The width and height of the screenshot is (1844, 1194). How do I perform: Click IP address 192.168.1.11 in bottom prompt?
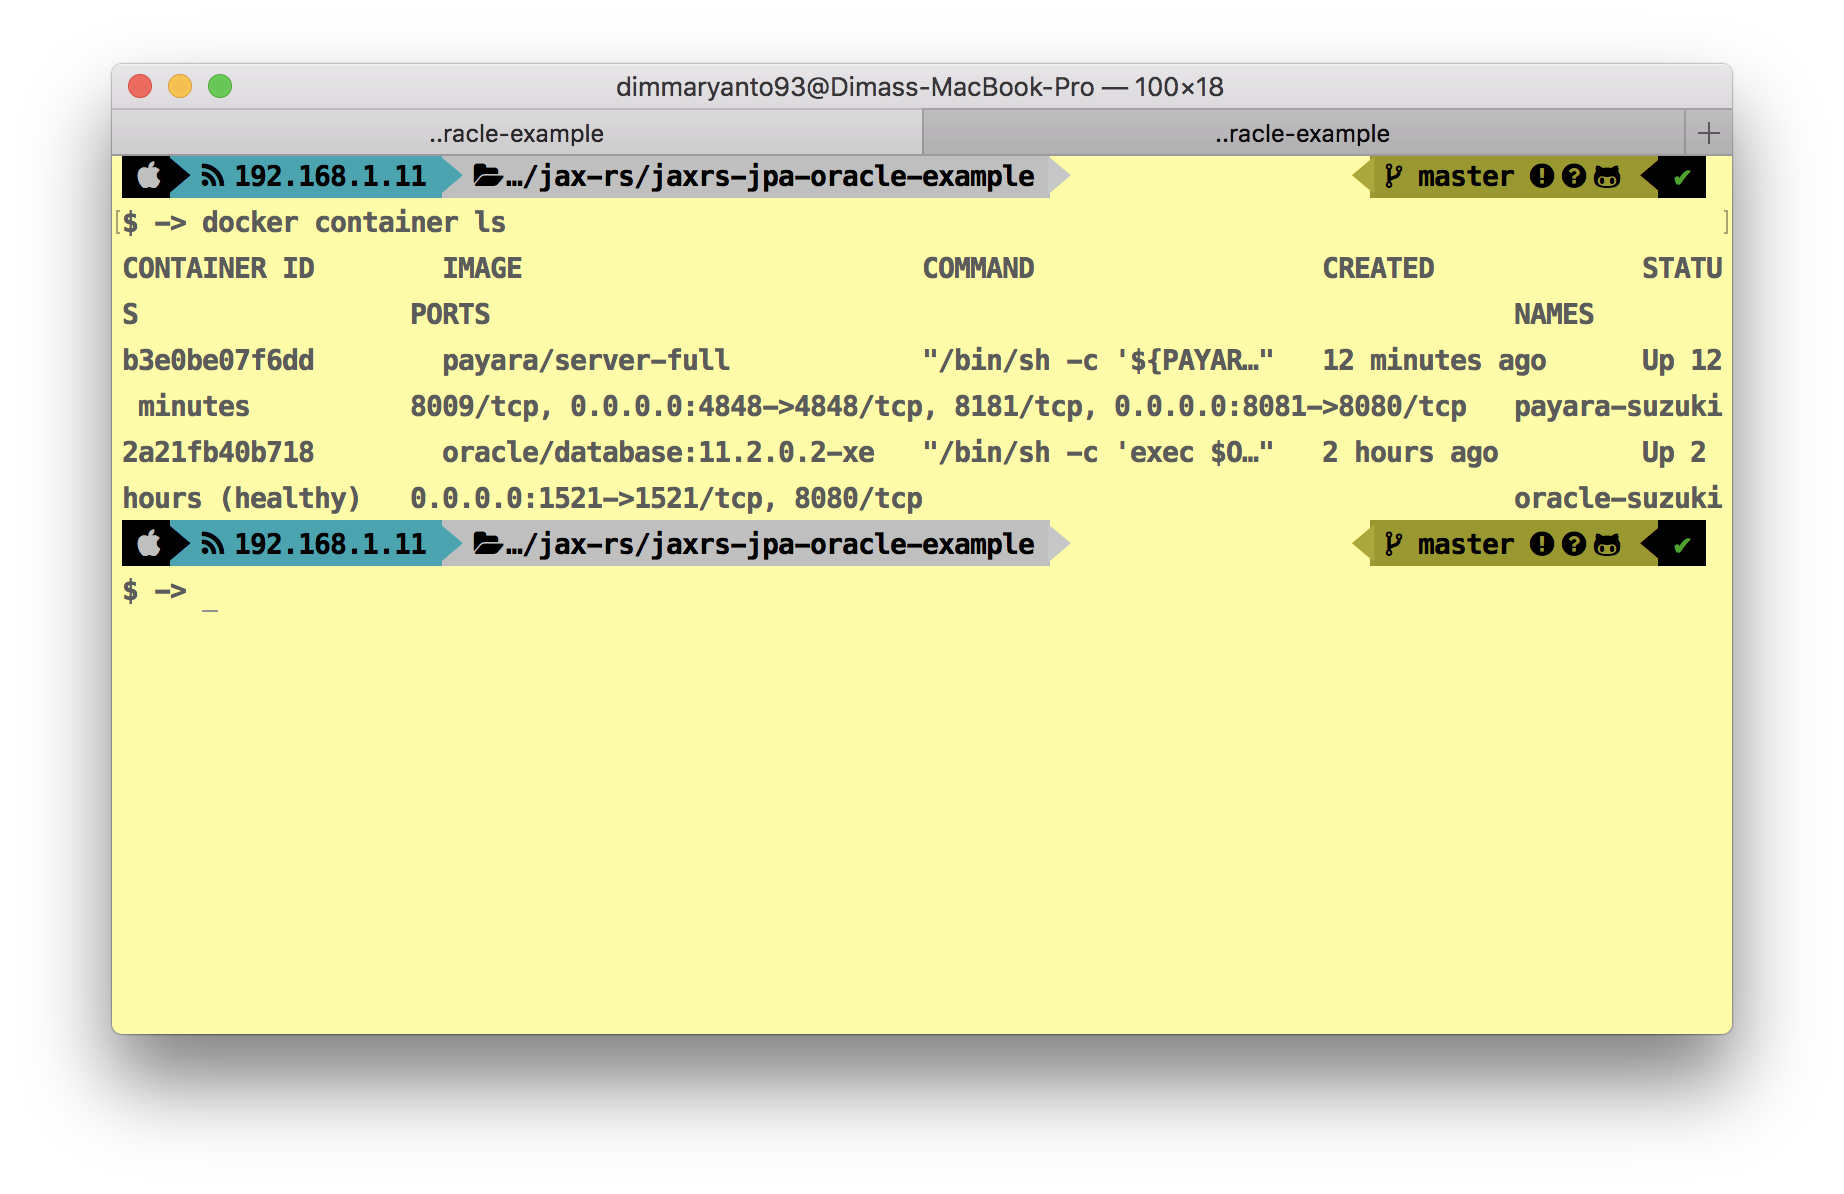coord(330,545)
